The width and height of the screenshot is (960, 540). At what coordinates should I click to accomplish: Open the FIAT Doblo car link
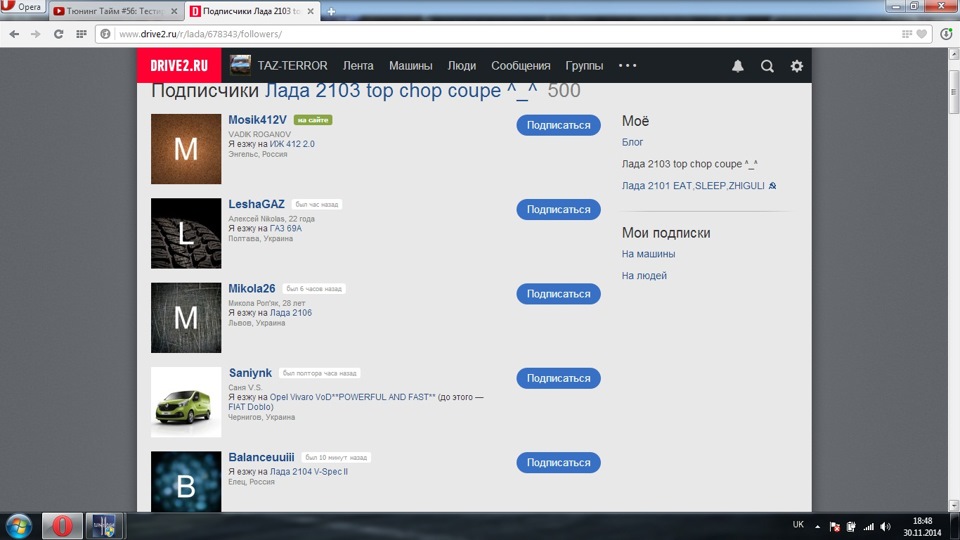[251, 407]
